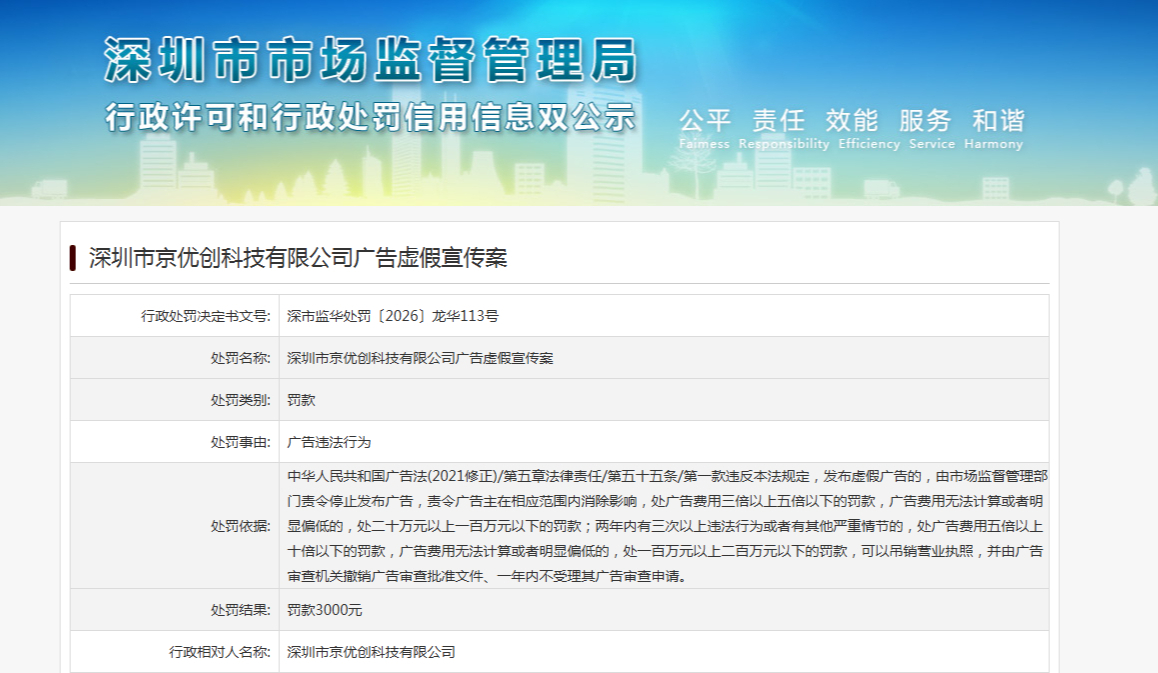Viewport: 1158px width, 673px height.
Task: Click the 处罚依据 legal basis paragraph
Action: (667, 526)
